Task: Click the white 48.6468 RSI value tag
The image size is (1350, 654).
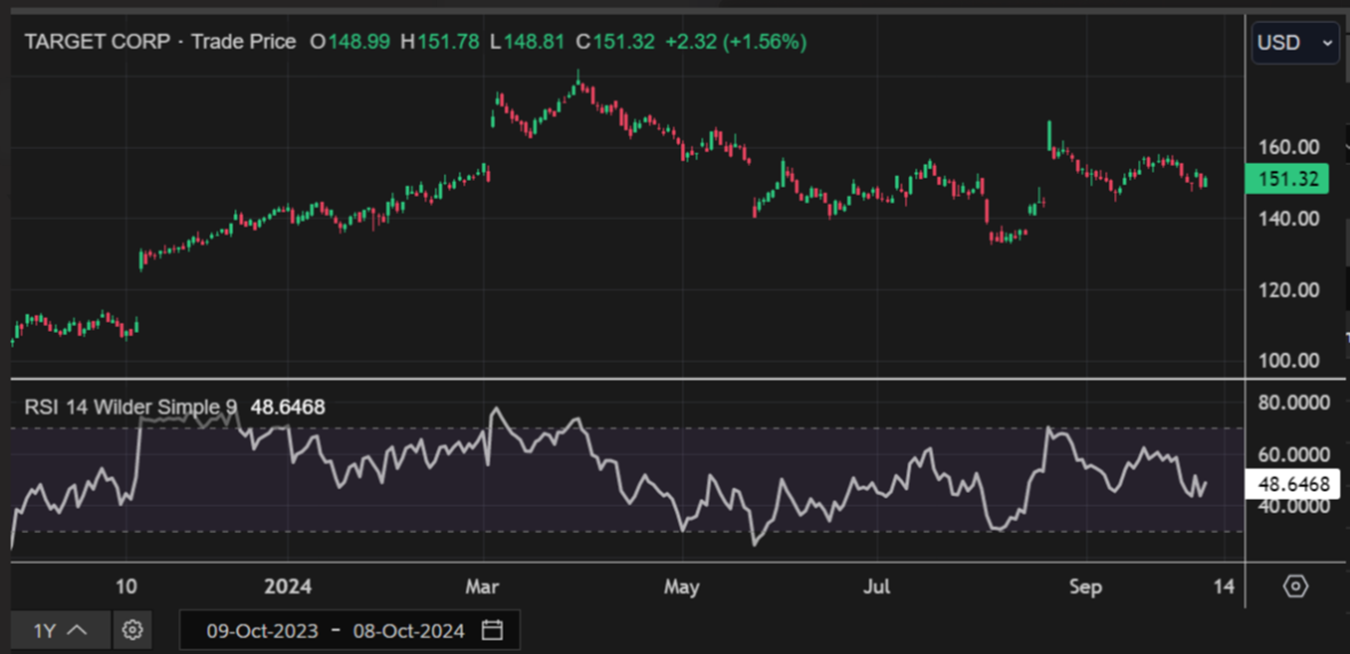Action: pyautogui.click(x=1294, y=485)
